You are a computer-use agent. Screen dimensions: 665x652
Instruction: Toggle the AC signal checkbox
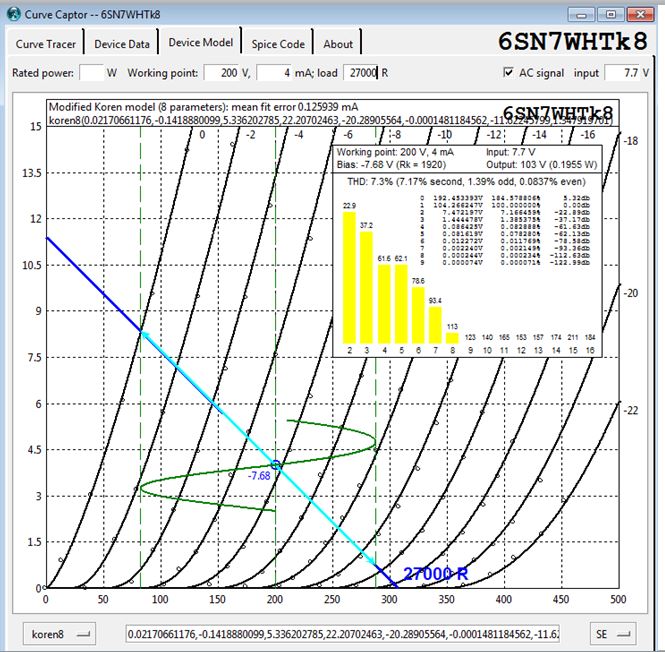(508, 72)
